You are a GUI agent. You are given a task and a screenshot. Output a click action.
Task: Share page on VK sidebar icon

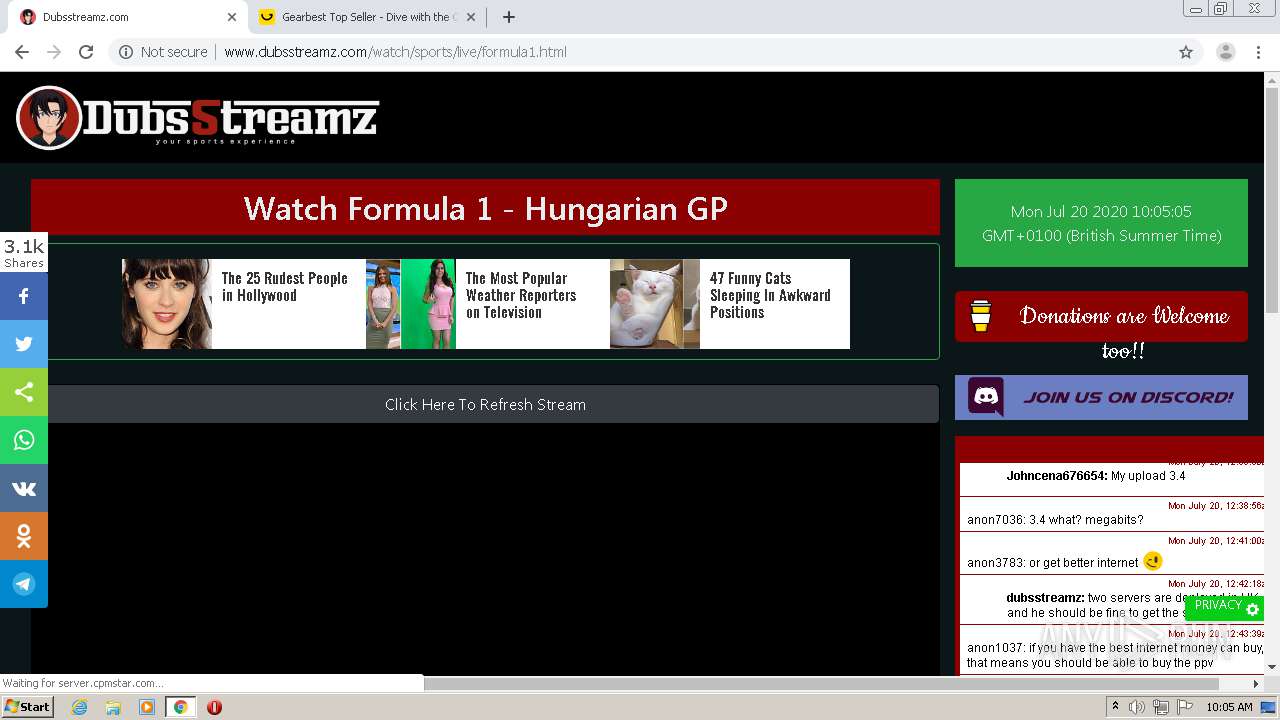[24, 488]
